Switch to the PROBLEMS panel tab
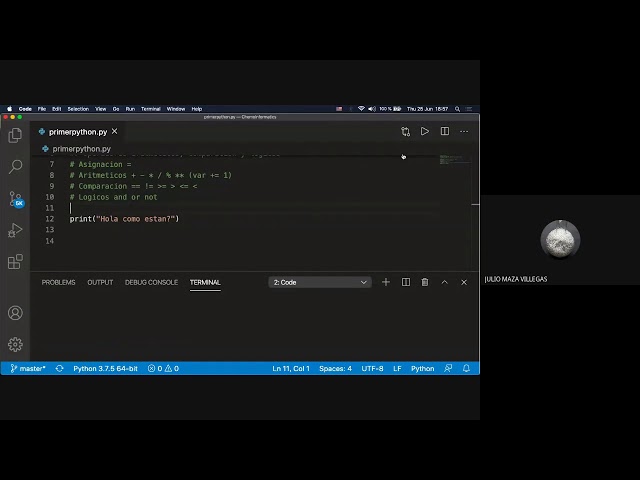This screenshot has width=640, height=480. click(58, 282)
